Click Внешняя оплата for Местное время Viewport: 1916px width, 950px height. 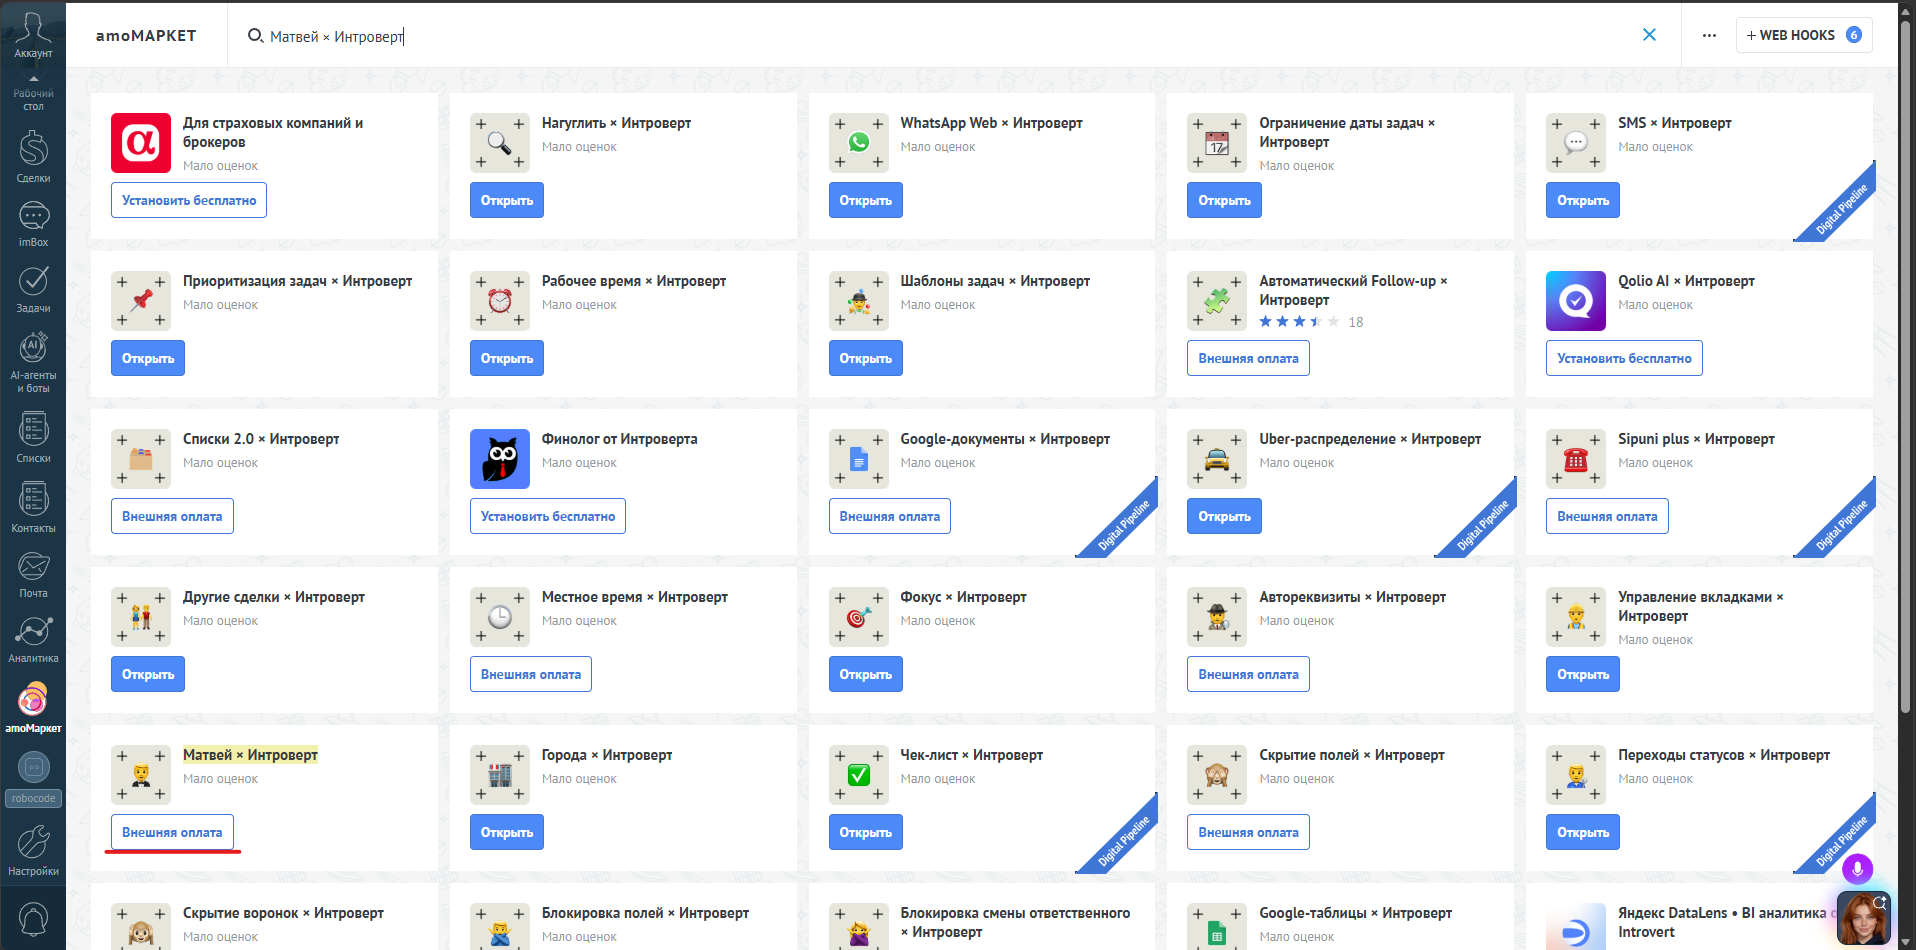click(531, 674)
